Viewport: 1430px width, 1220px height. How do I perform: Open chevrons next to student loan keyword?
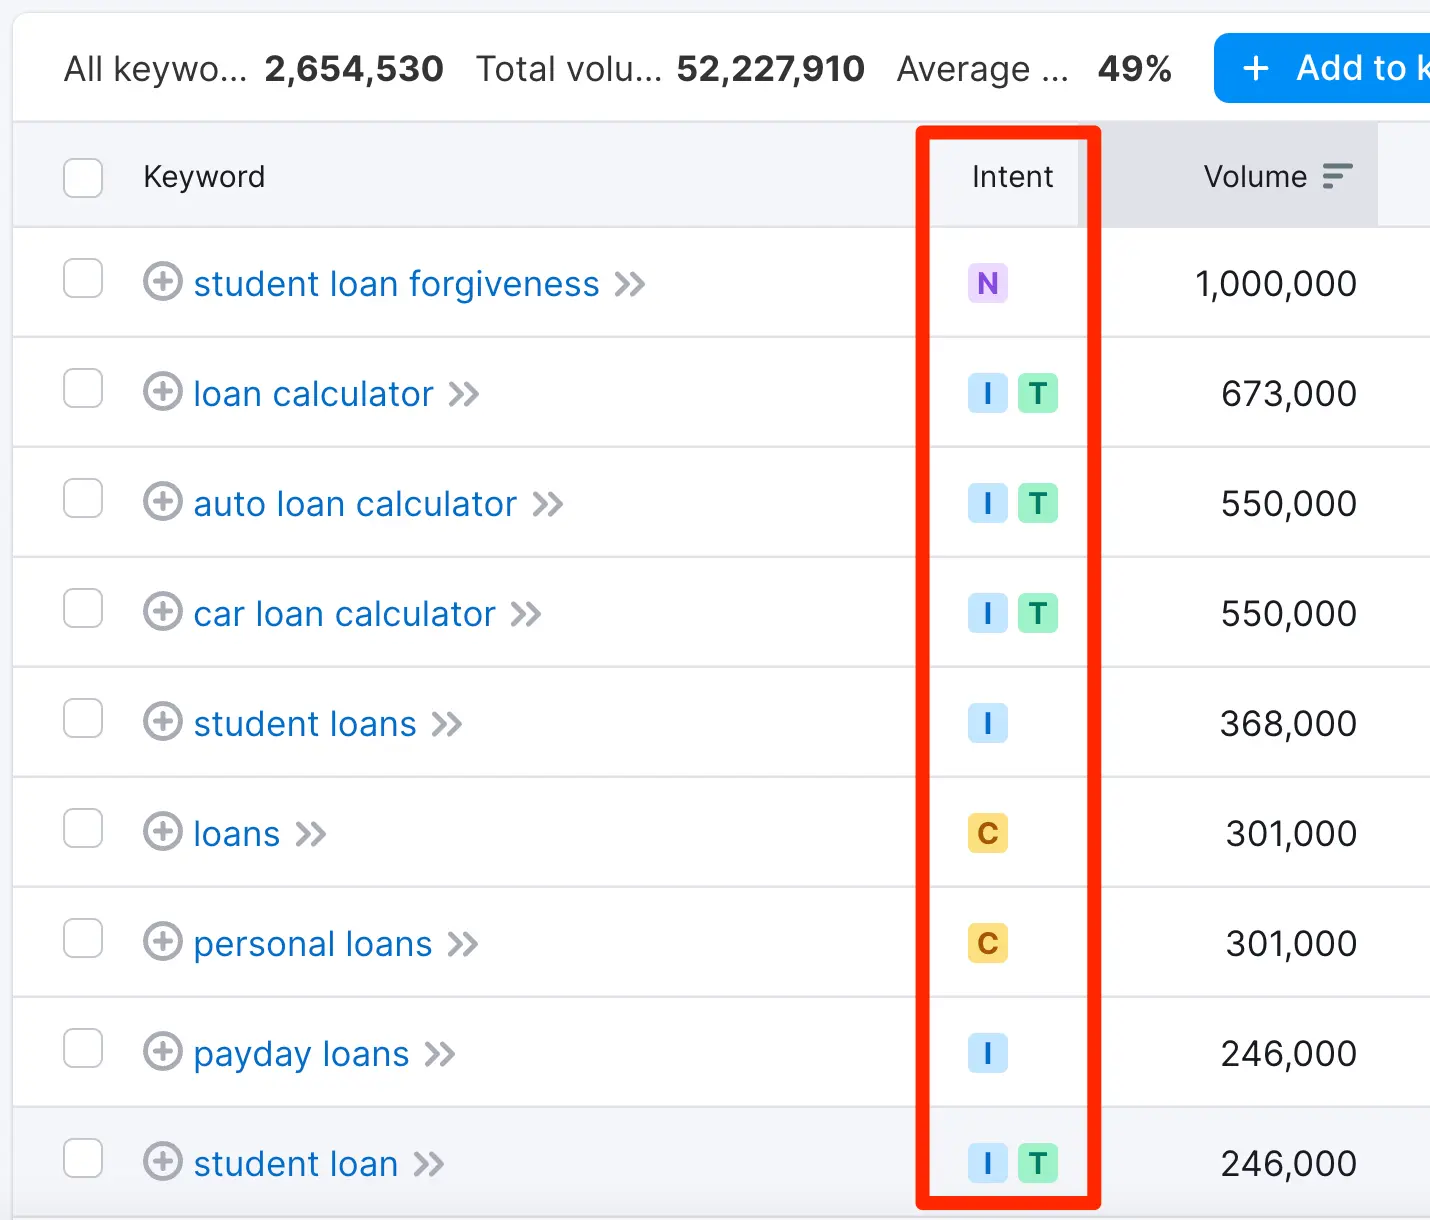pyautogui.click(x=429, y=1164)
